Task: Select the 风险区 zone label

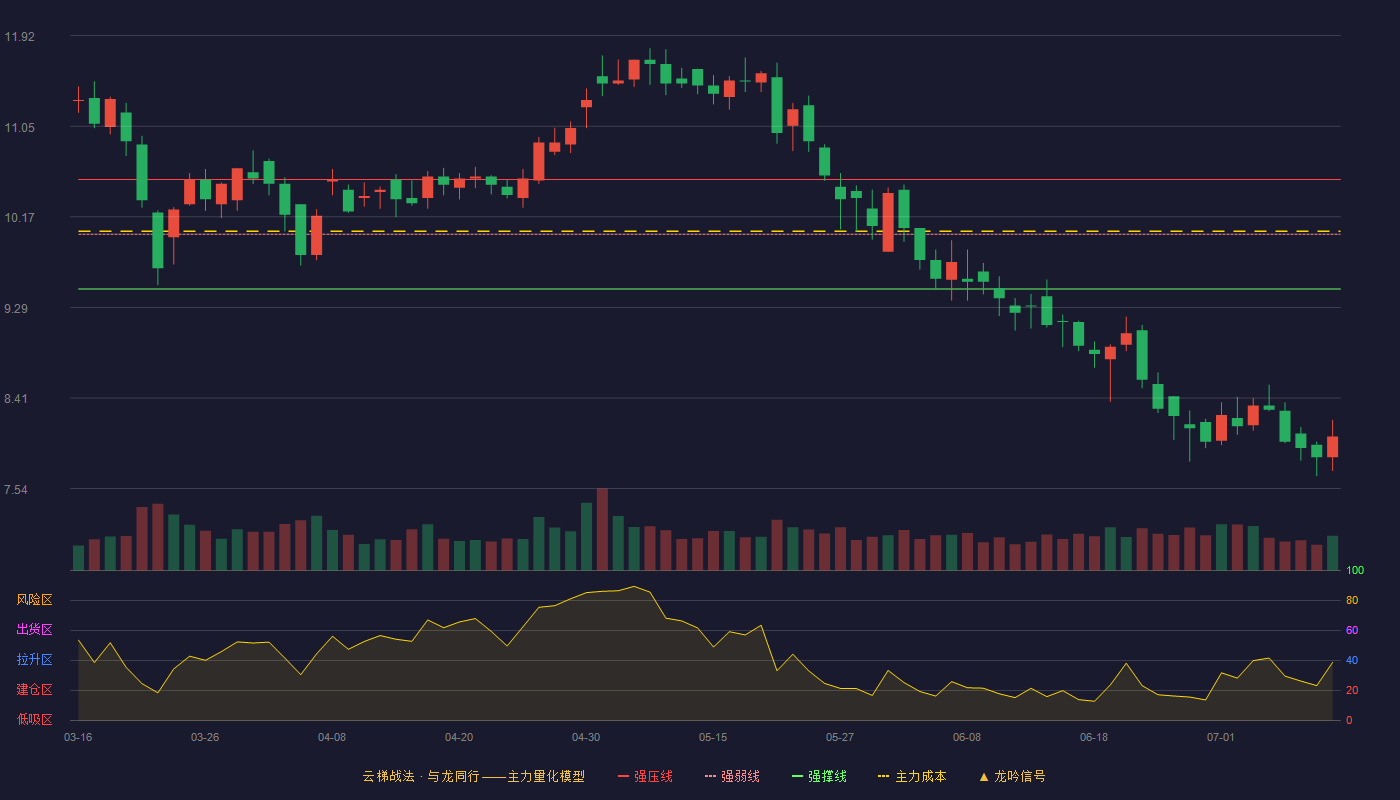Action: pos(34,600)
